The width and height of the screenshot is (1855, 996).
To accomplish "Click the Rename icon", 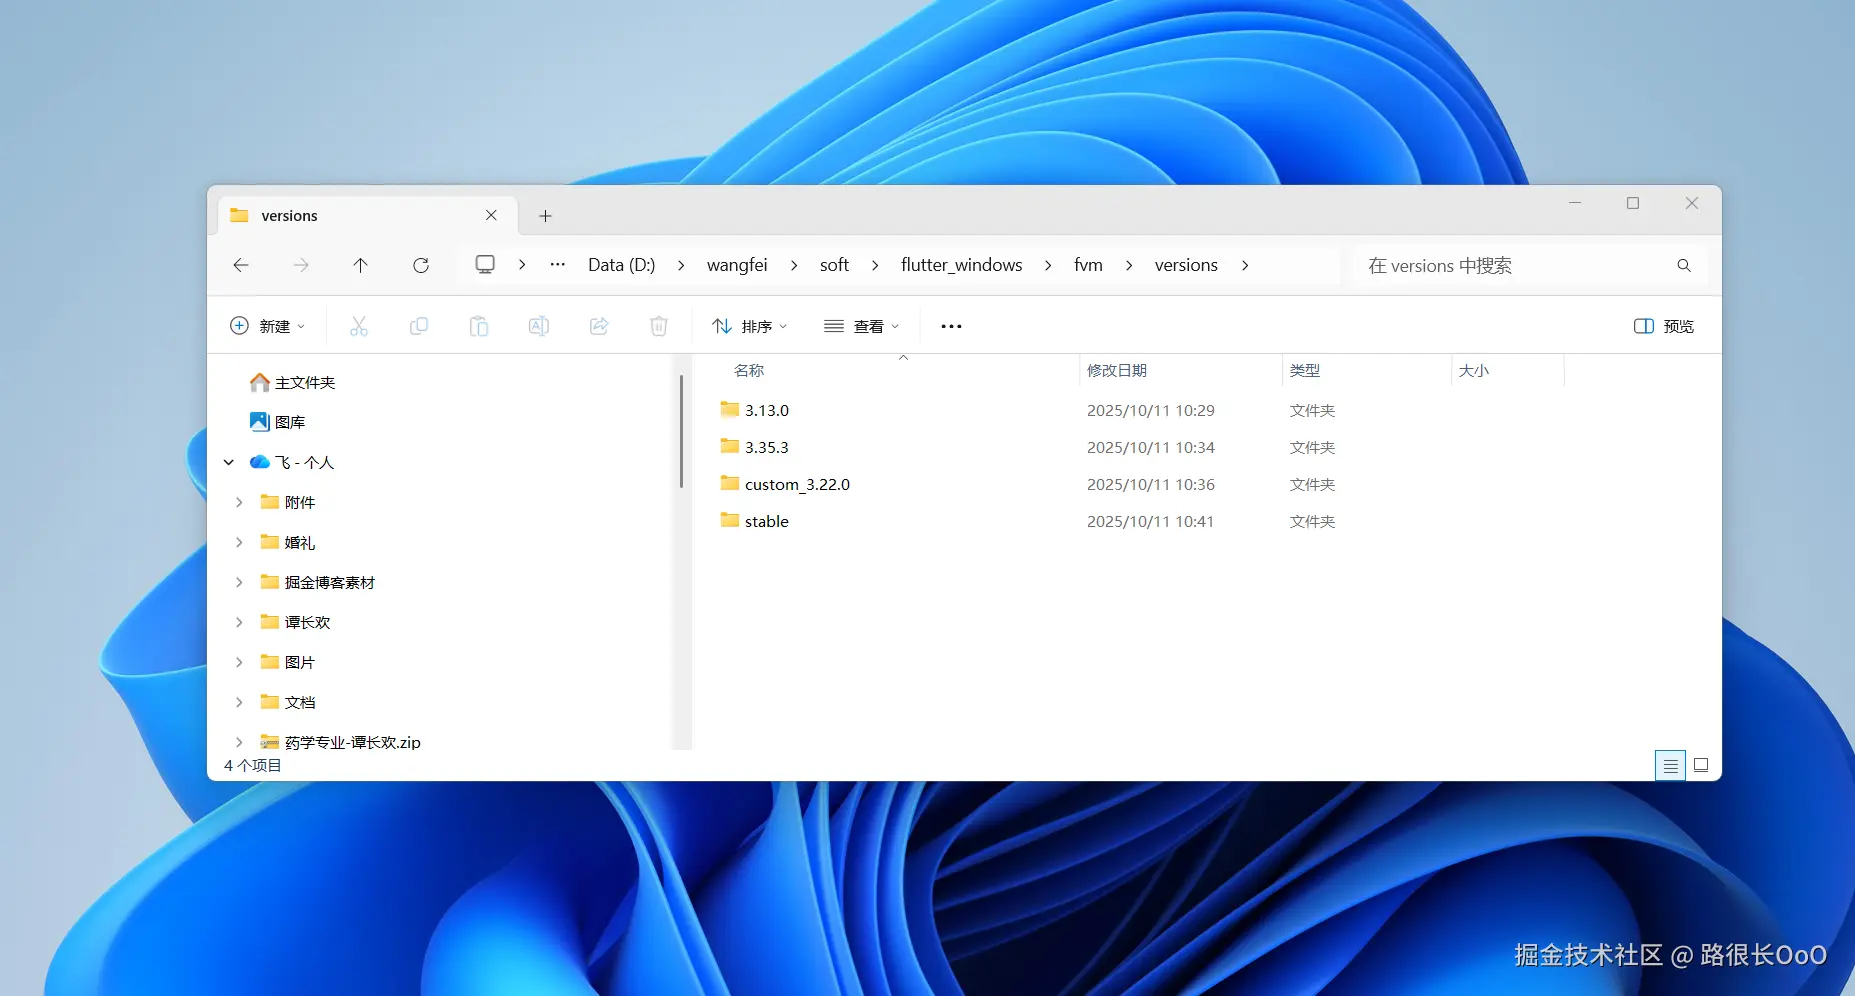I will pos(539,326).
